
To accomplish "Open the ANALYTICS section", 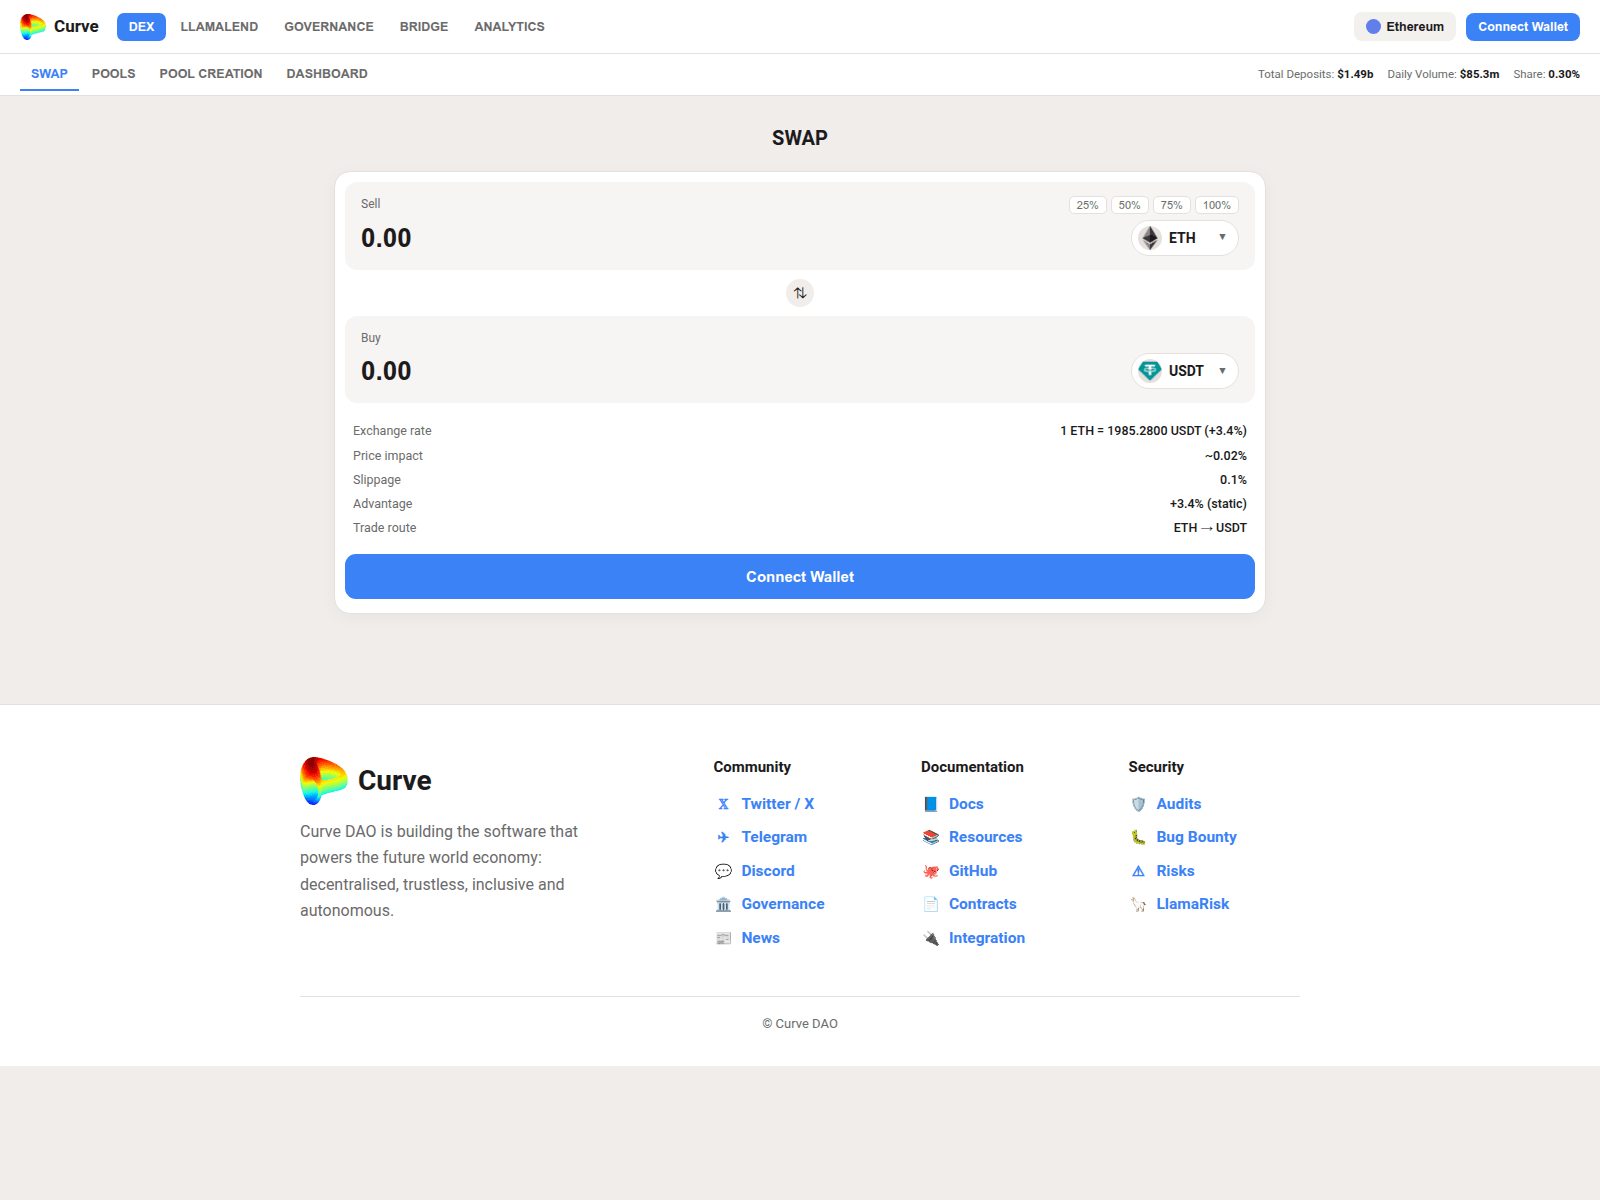I will click(x=509, y=27).
